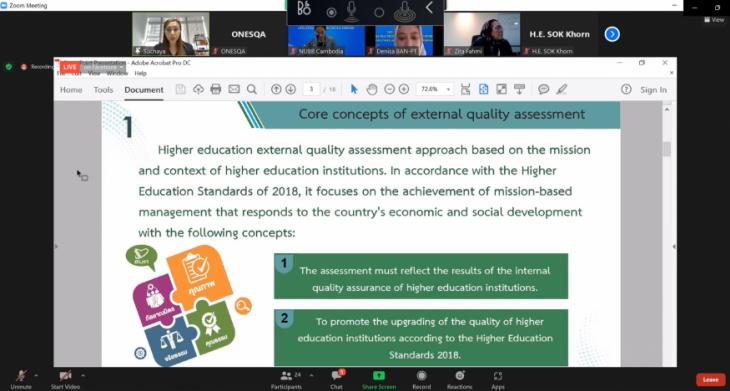This screenshot has width=730, height=391.
Task: Click the scroll up arrow in Acrobat
Action: 667,109
